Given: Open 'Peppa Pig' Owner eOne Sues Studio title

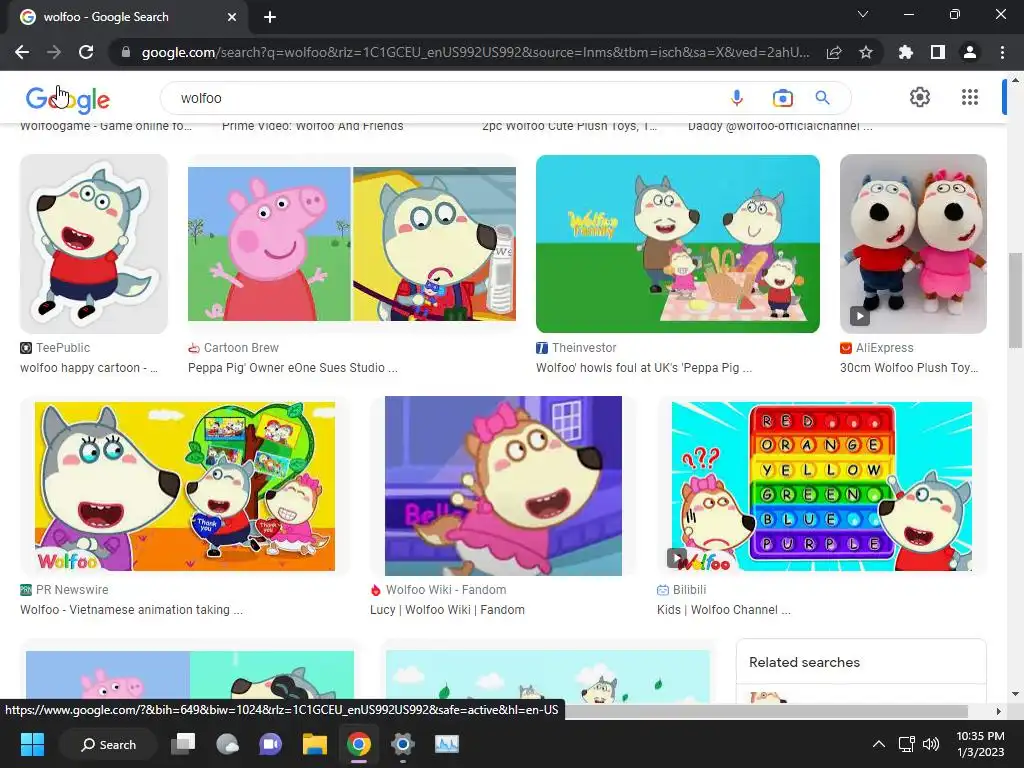Looking at the screenshot, I should click(293, 368).
